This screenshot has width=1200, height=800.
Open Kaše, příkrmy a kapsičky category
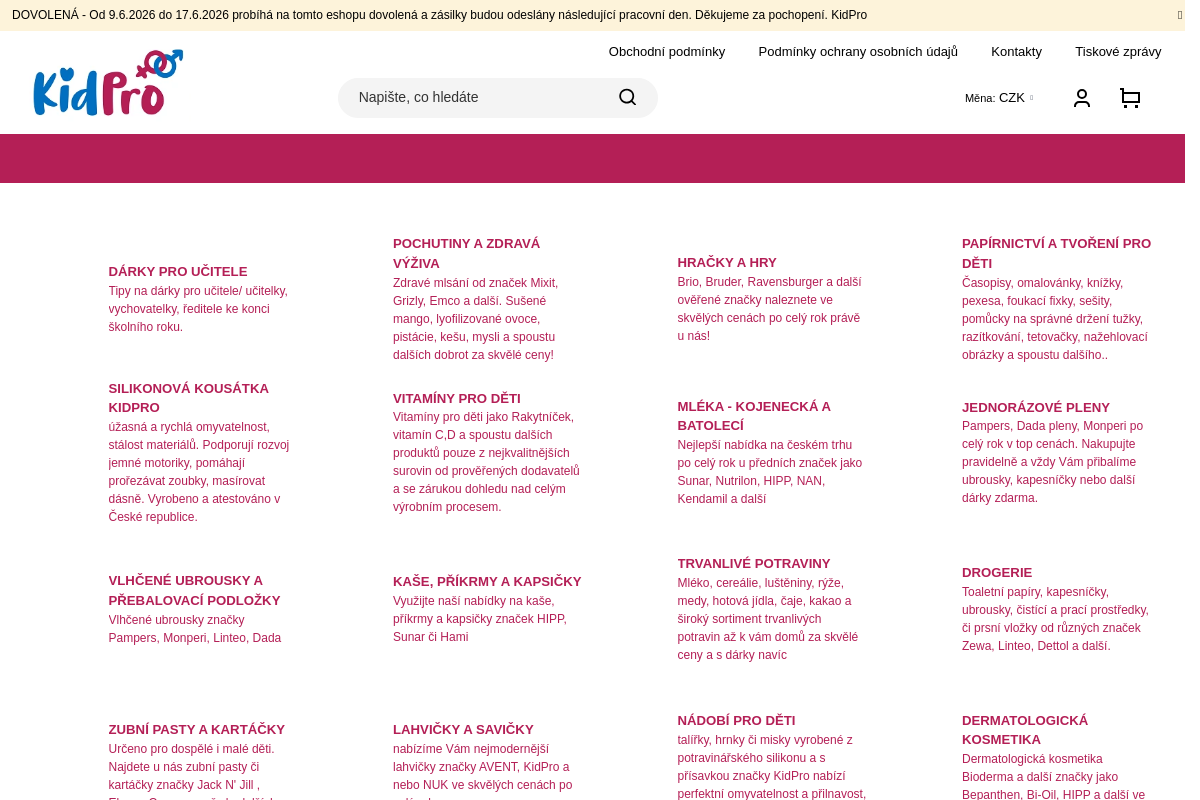(x=487, y=581)
